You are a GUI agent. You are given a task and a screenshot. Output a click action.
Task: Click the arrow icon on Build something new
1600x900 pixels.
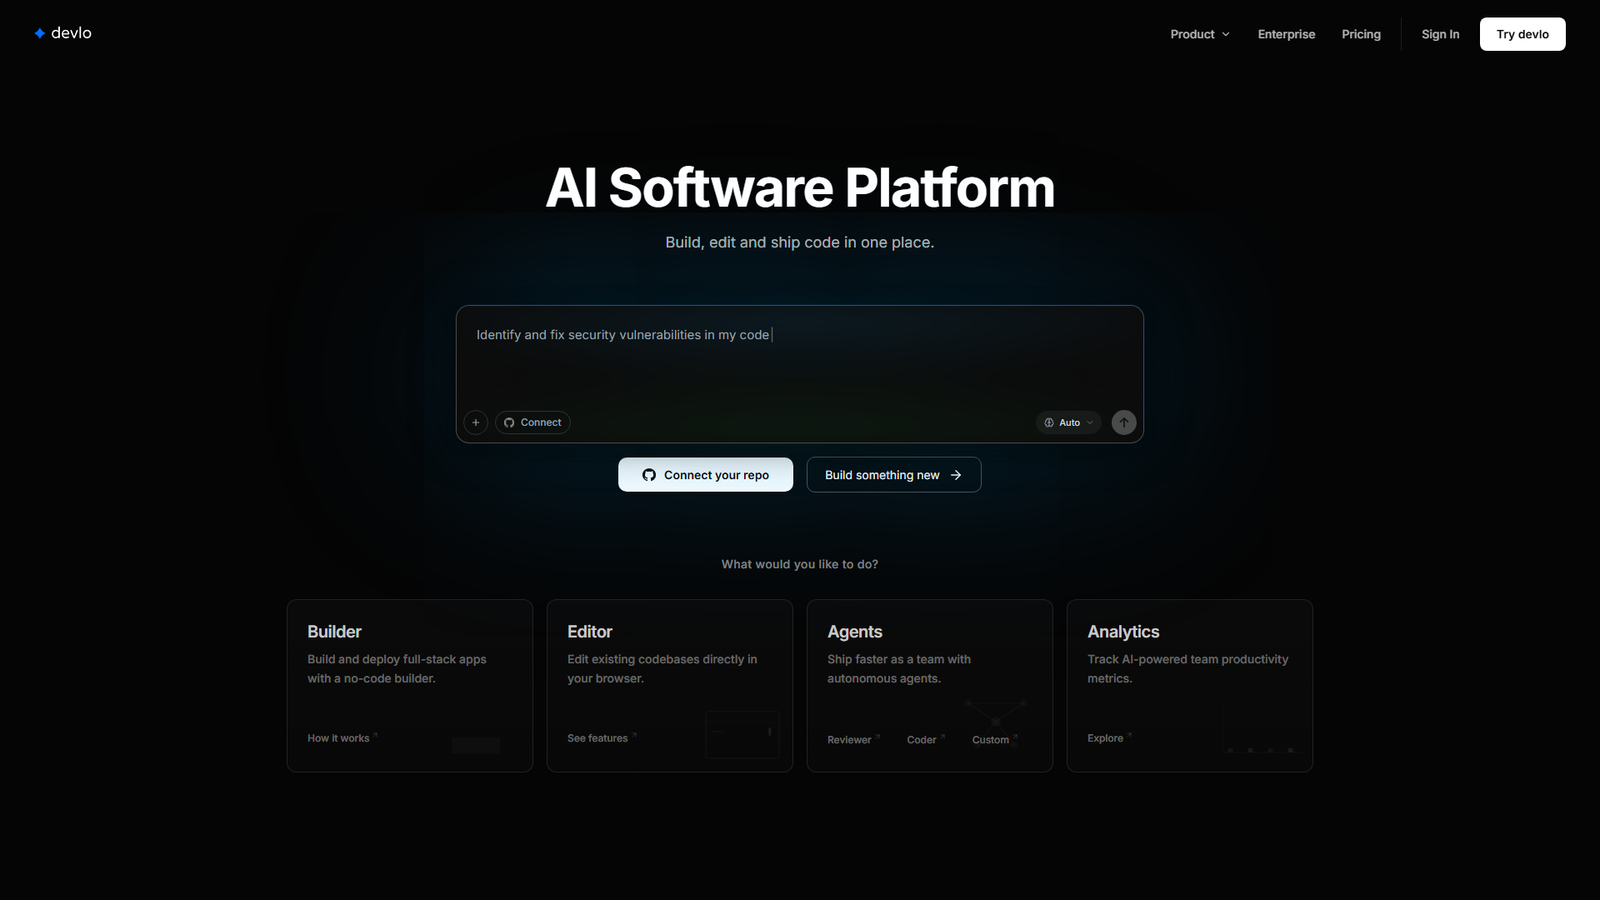(x=955, y=474)
